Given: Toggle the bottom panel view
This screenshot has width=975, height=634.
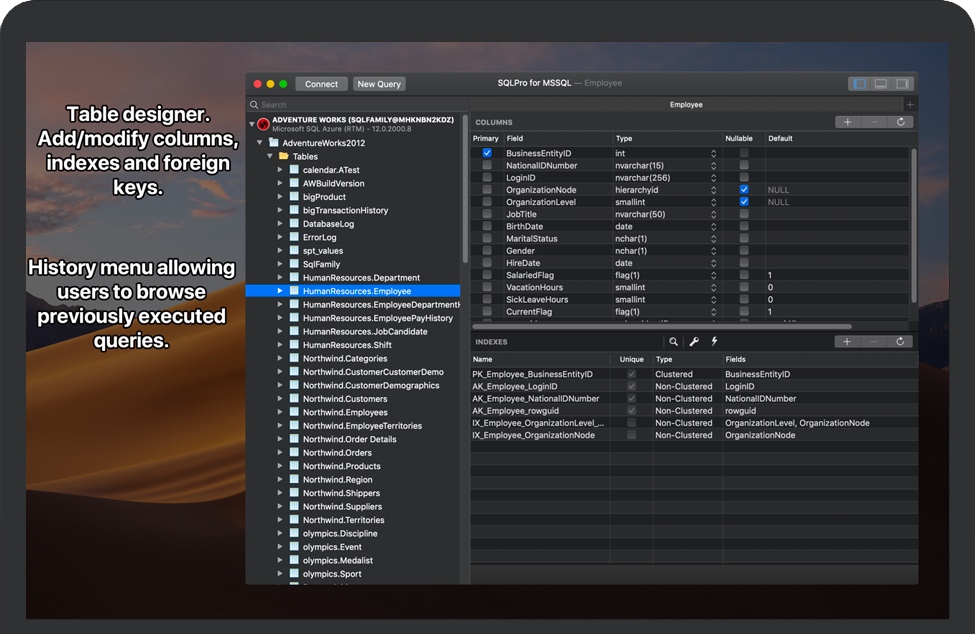Looking at the screenshot, I should pos(881,84).
